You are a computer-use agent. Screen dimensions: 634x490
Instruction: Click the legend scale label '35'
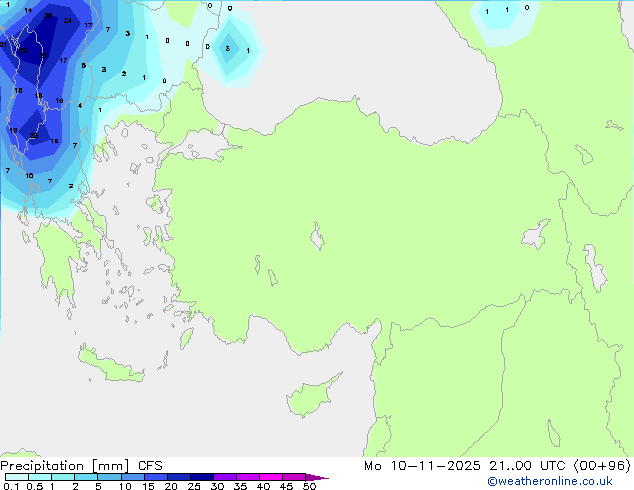tap(240, 486)
